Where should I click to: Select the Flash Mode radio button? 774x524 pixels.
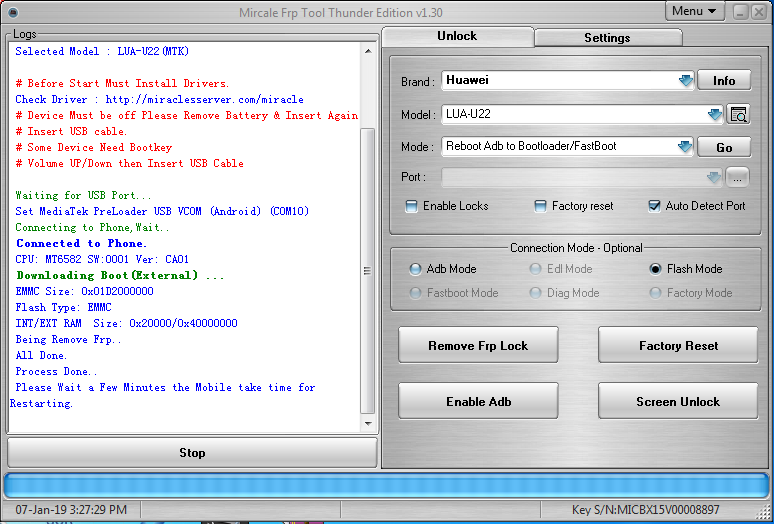[x=655, y=269]
